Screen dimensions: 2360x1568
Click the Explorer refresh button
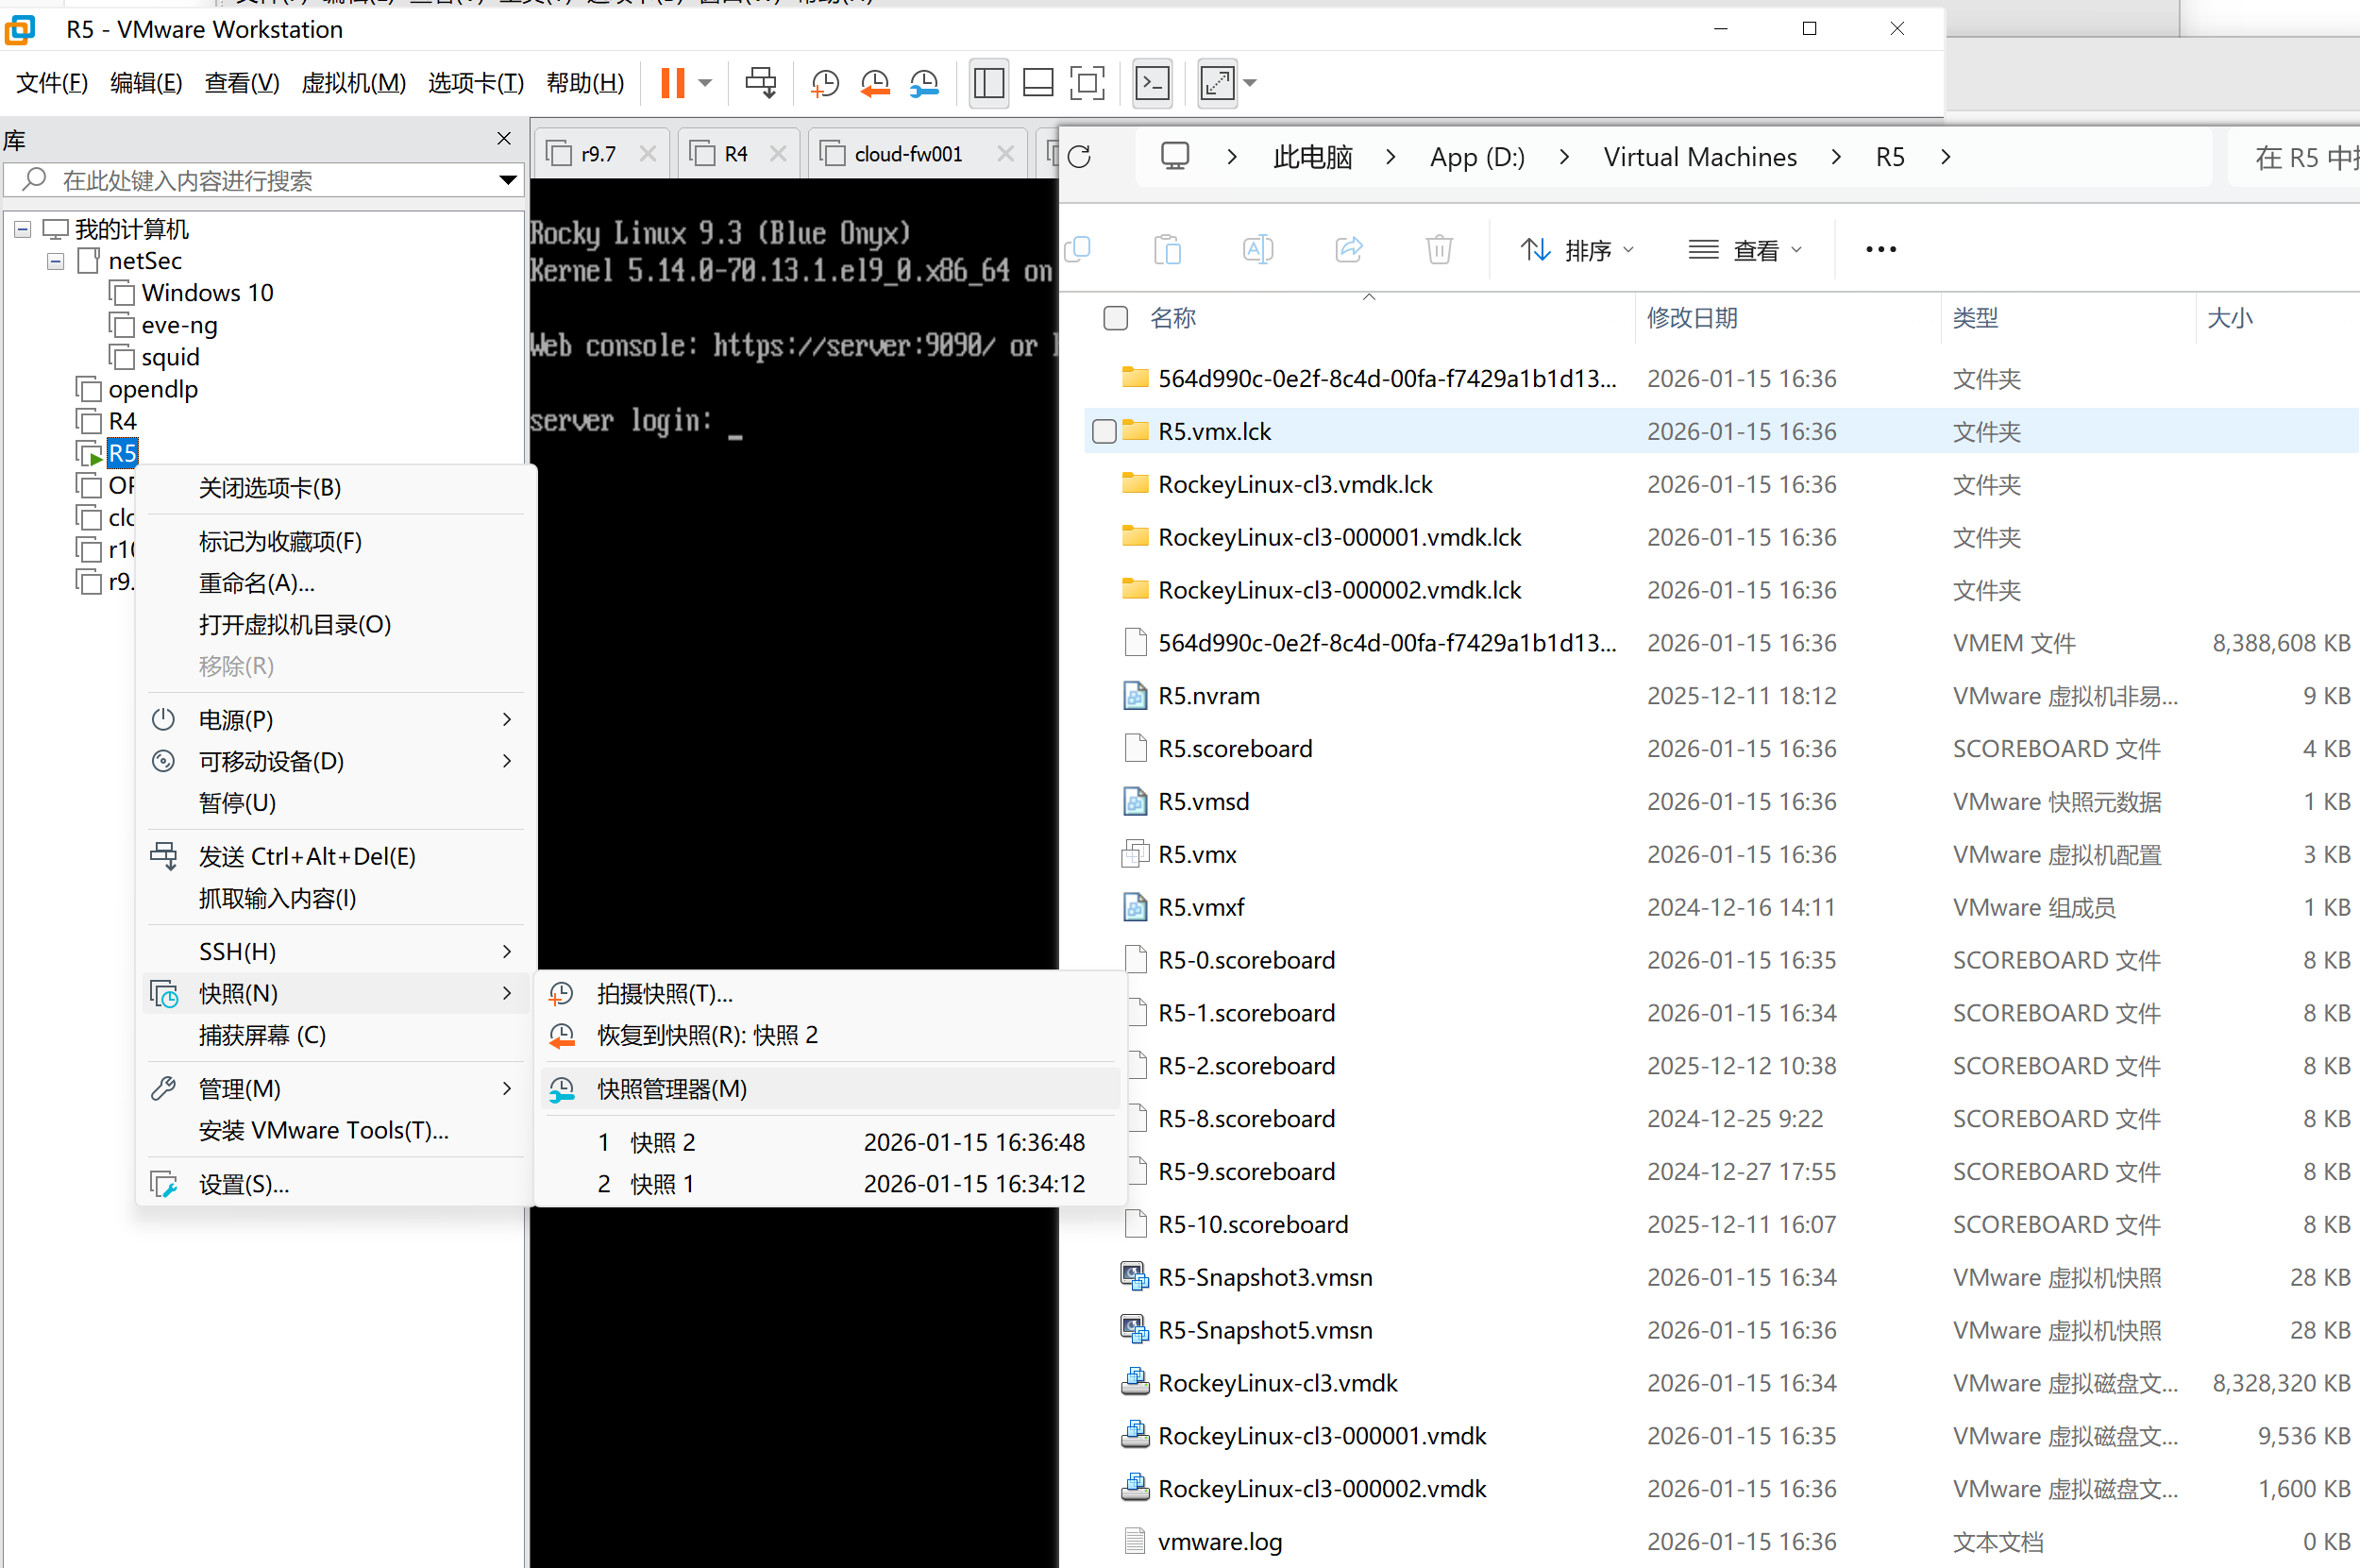(x=1080, y=157)
